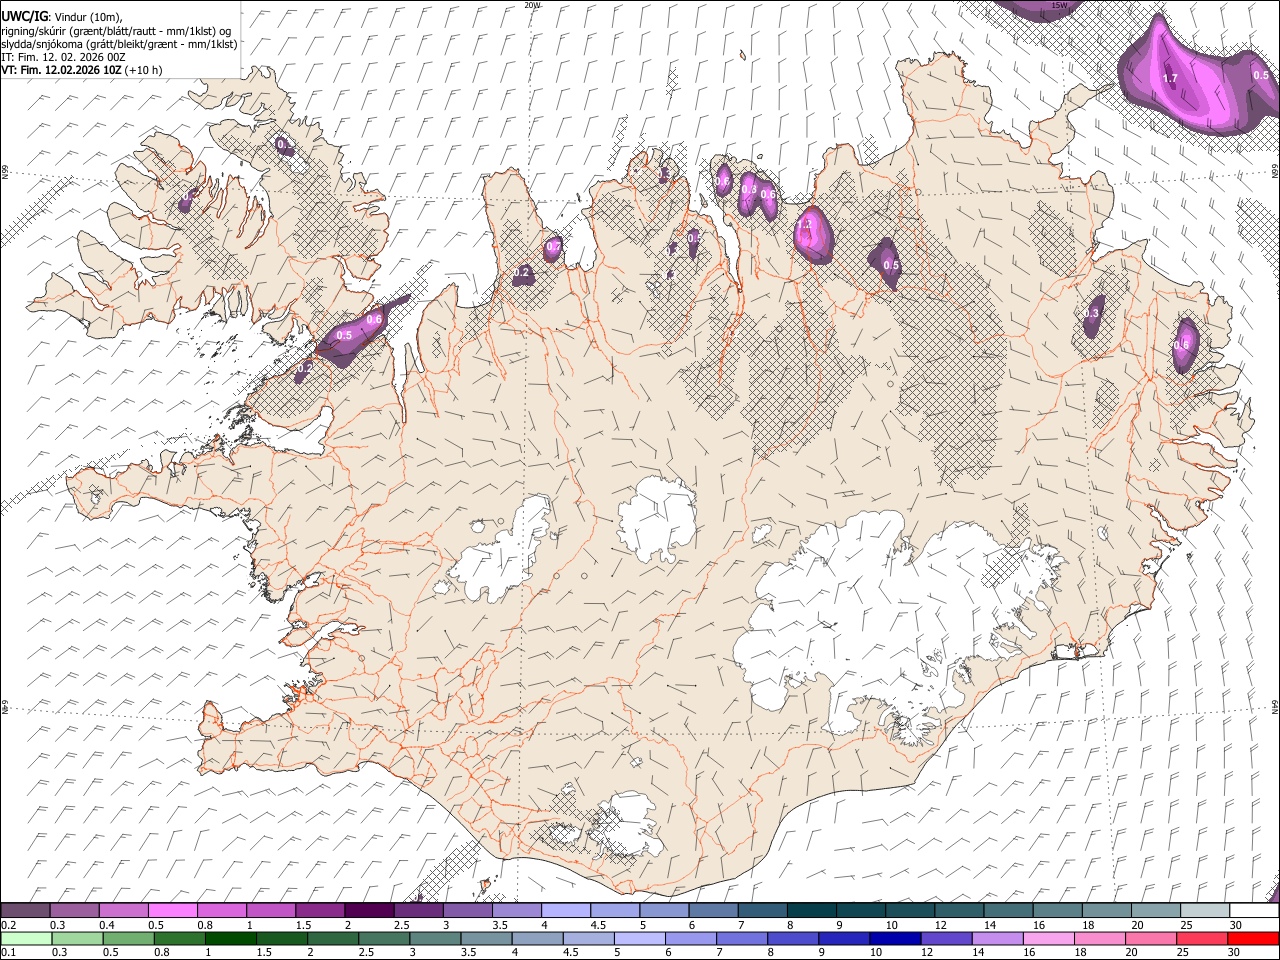Click the 'IT: Fim. 12. 02. 2026 00Z' line

(x=63, y=57)
